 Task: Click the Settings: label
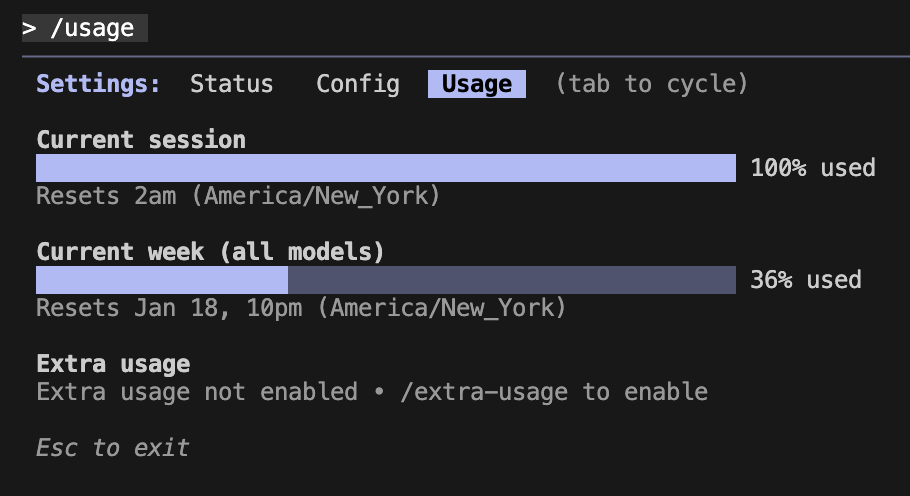98,84
